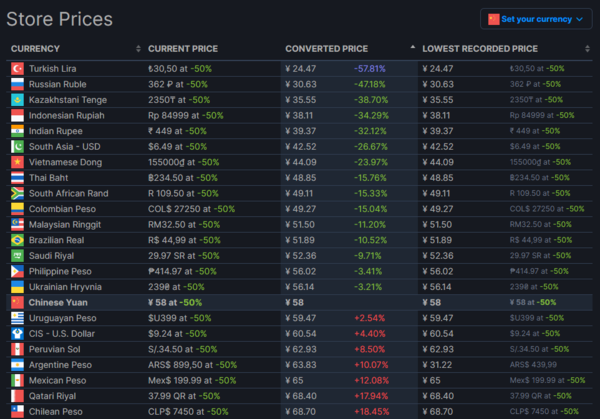Click the ARS$ 439,99 lowest price text
The height and width of the screenshot is (419, 600).
(x=533, y=365)
